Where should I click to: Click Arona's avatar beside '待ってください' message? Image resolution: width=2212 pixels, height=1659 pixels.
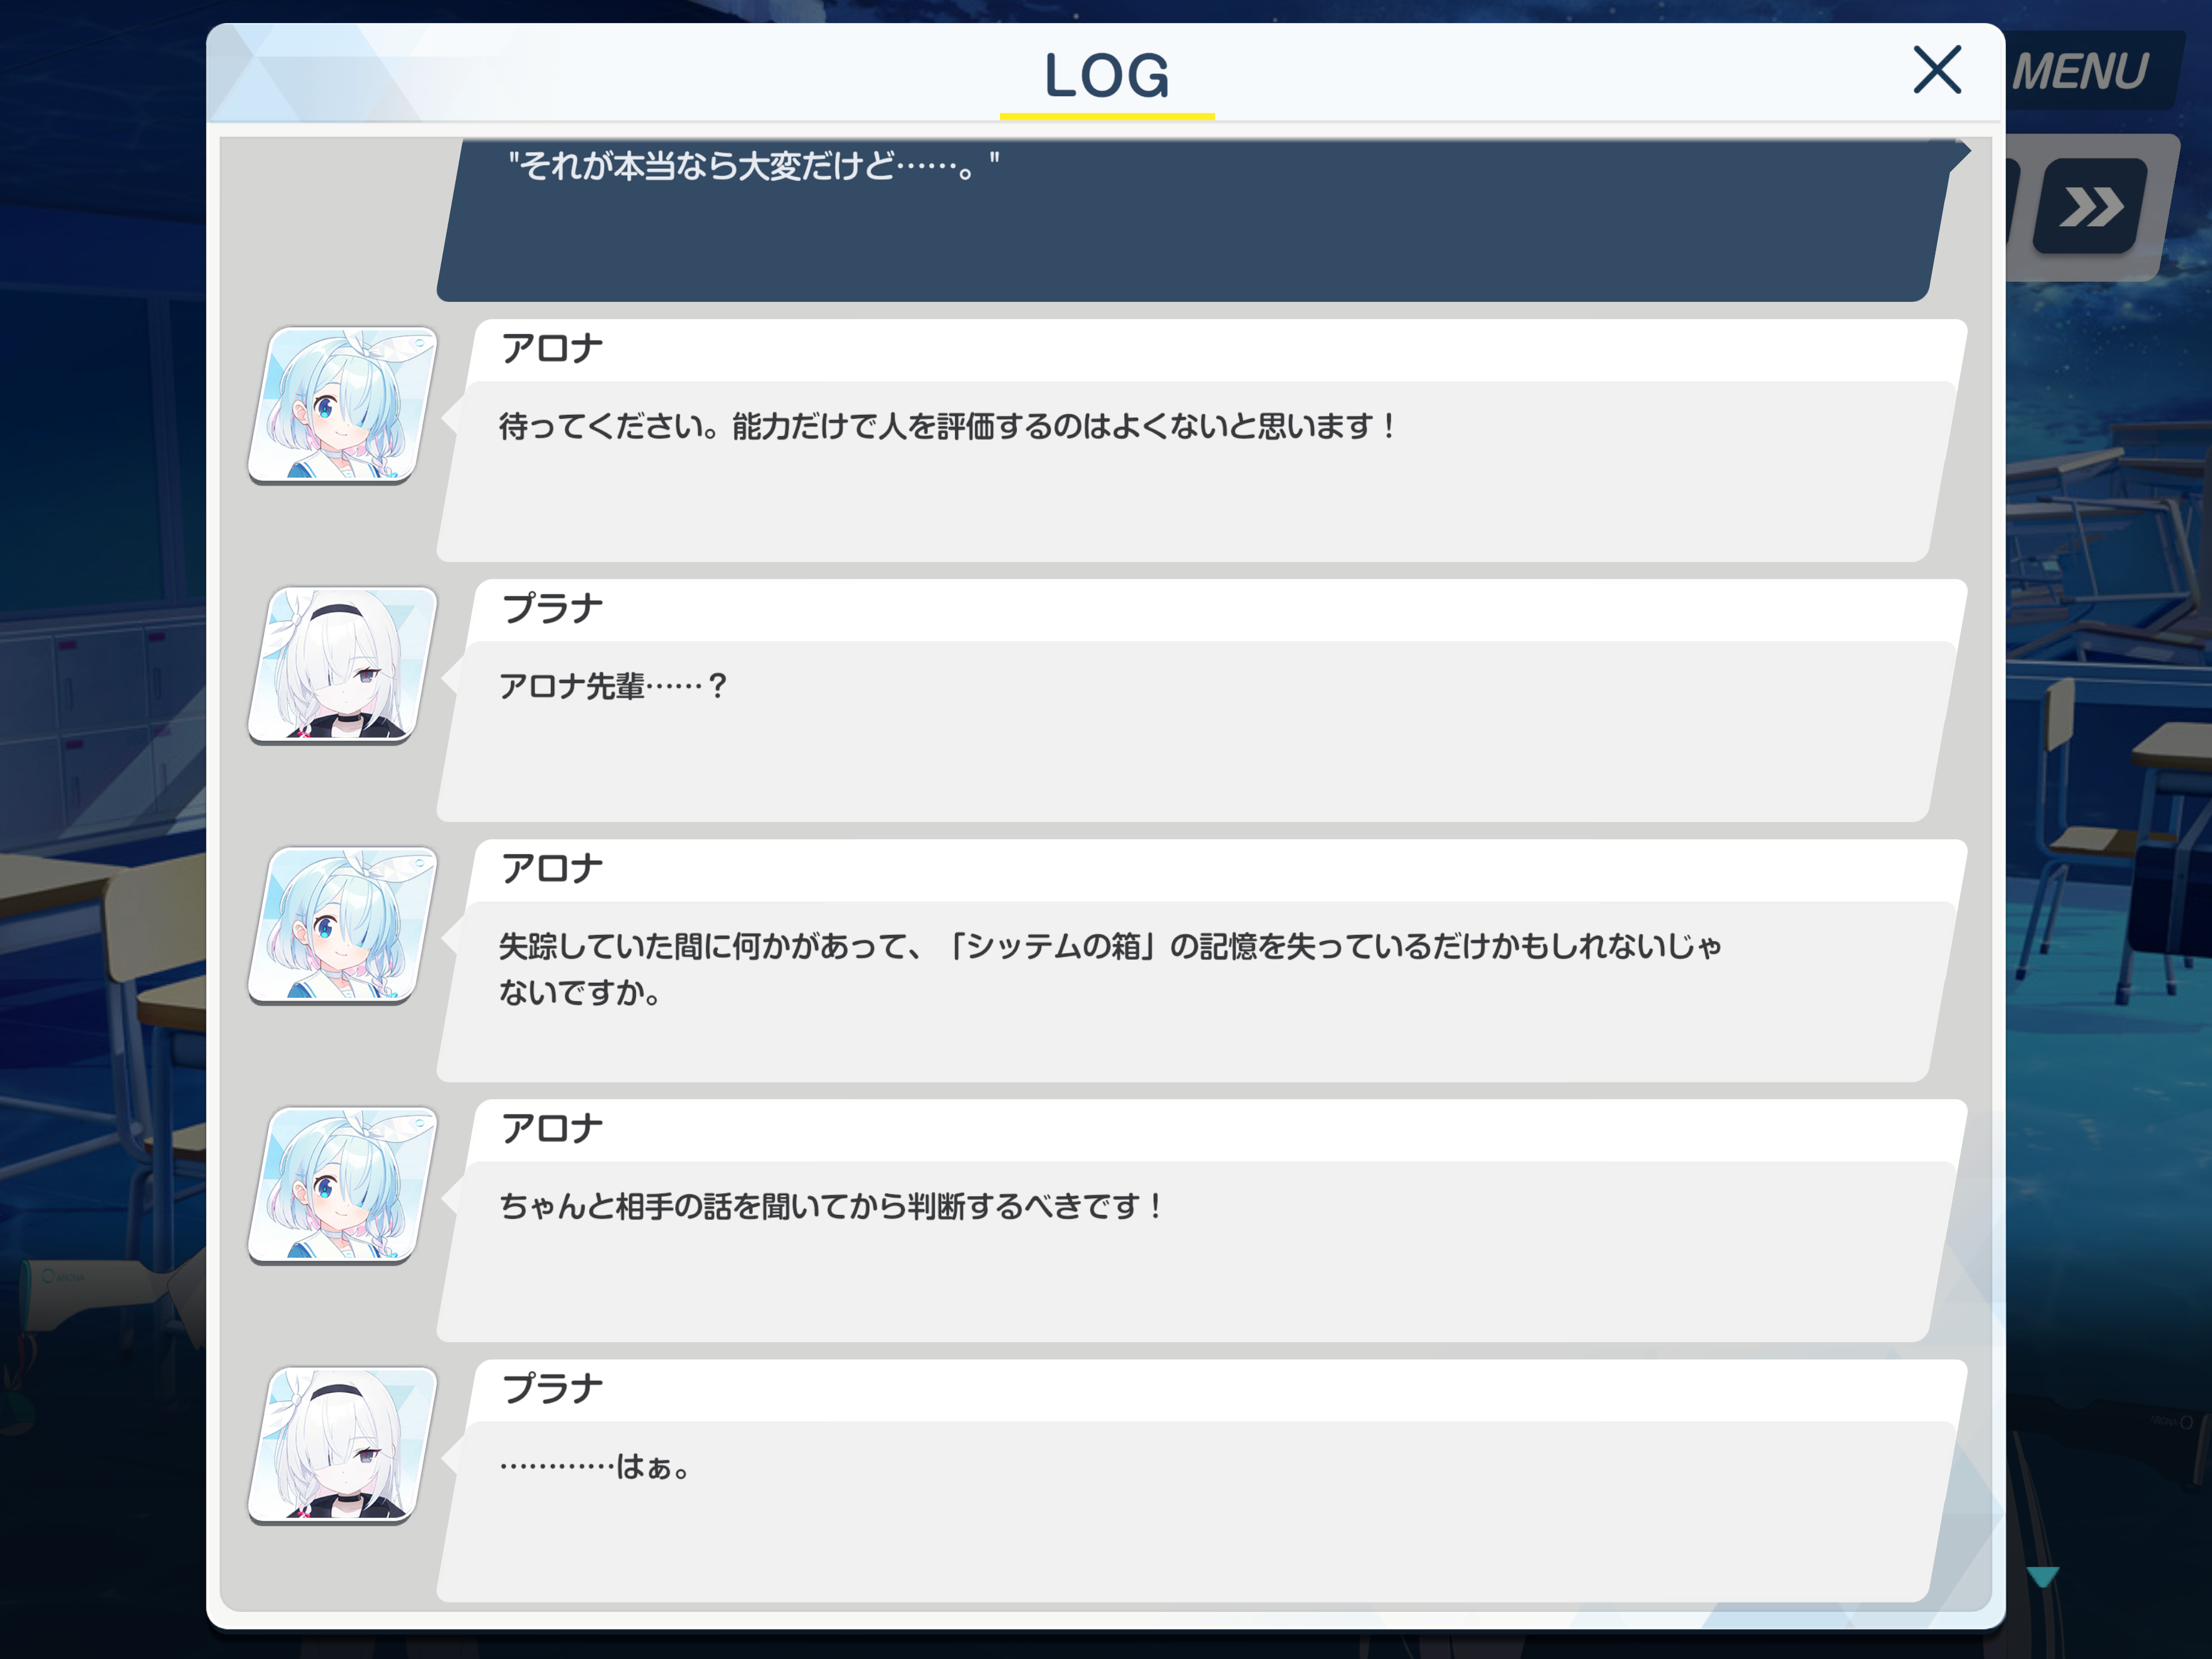(343, 405)
